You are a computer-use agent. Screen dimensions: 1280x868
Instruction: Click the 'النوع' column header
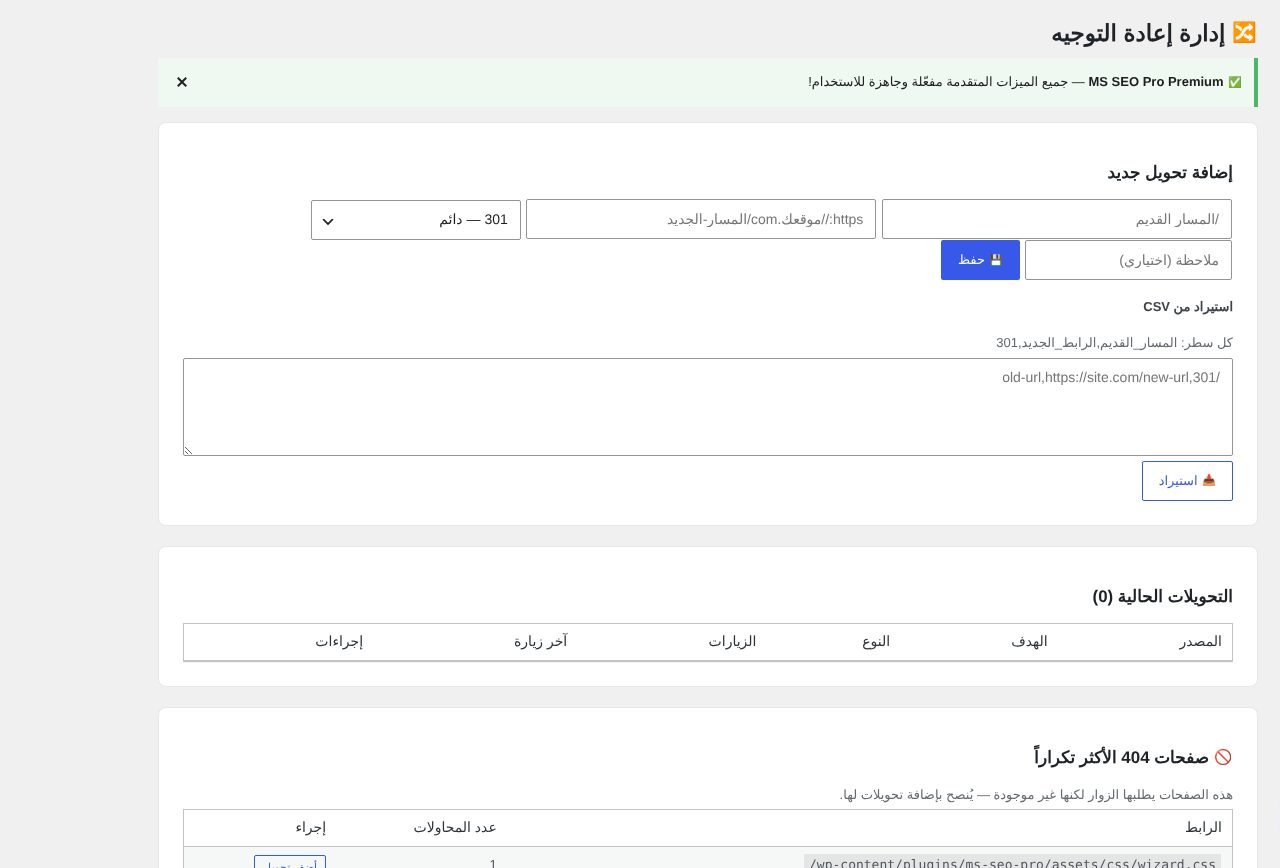coord(876,642)
